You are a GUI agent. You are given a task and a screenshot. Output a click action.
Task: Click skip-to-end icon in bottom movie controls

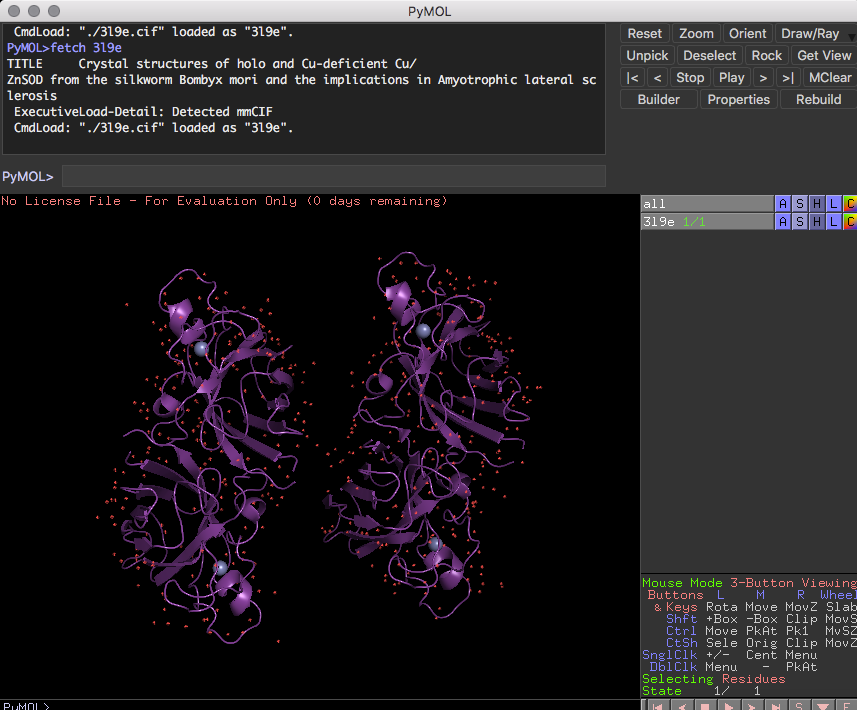pos(776,706)
